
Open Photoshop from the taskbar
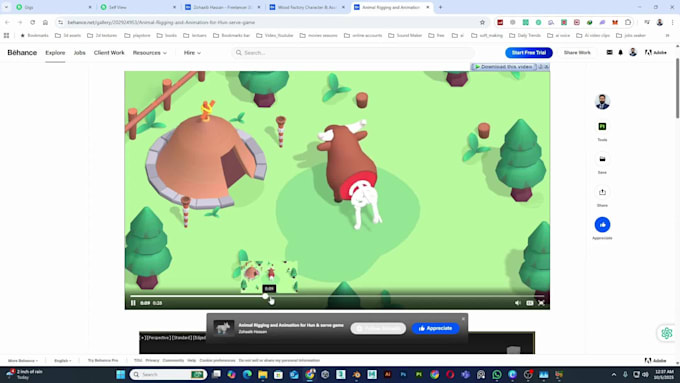[x=403, y=374]
